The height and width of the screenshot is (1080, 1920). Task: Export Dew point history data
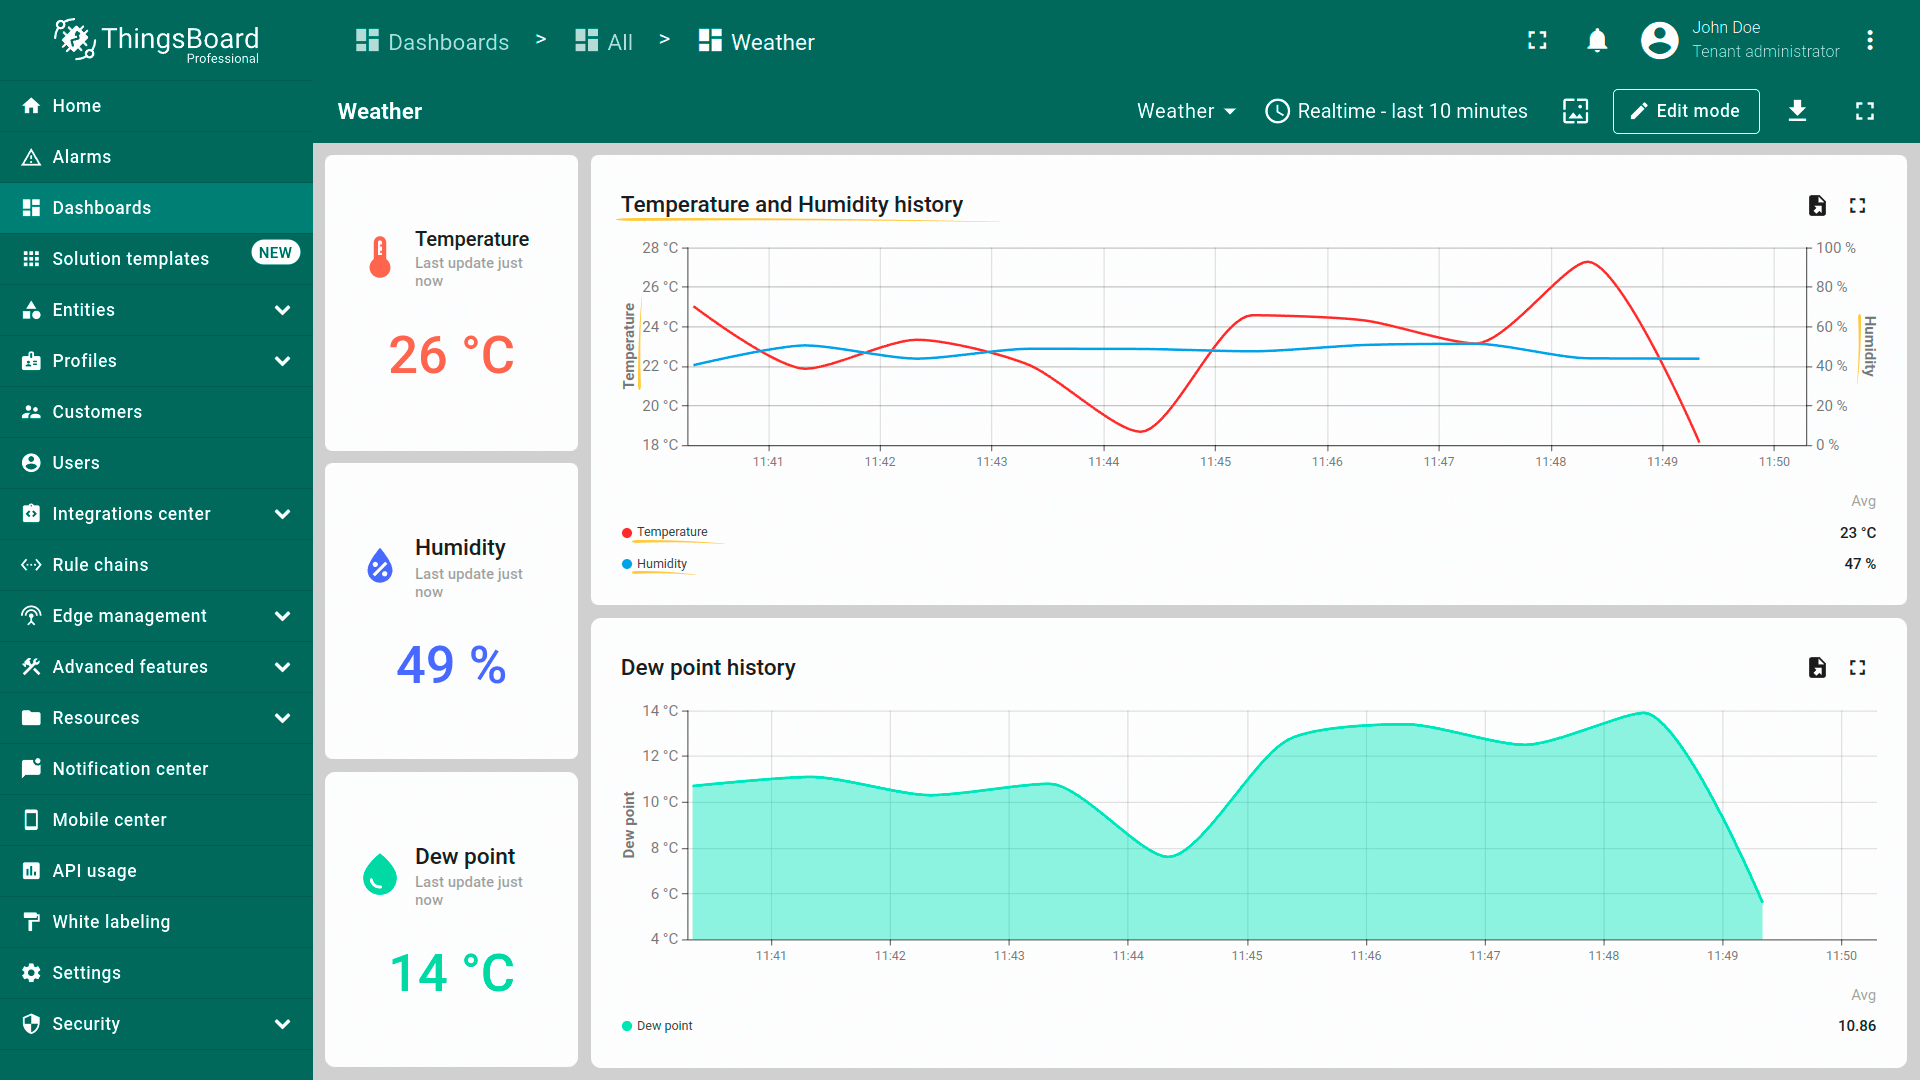pos(1817,668)
